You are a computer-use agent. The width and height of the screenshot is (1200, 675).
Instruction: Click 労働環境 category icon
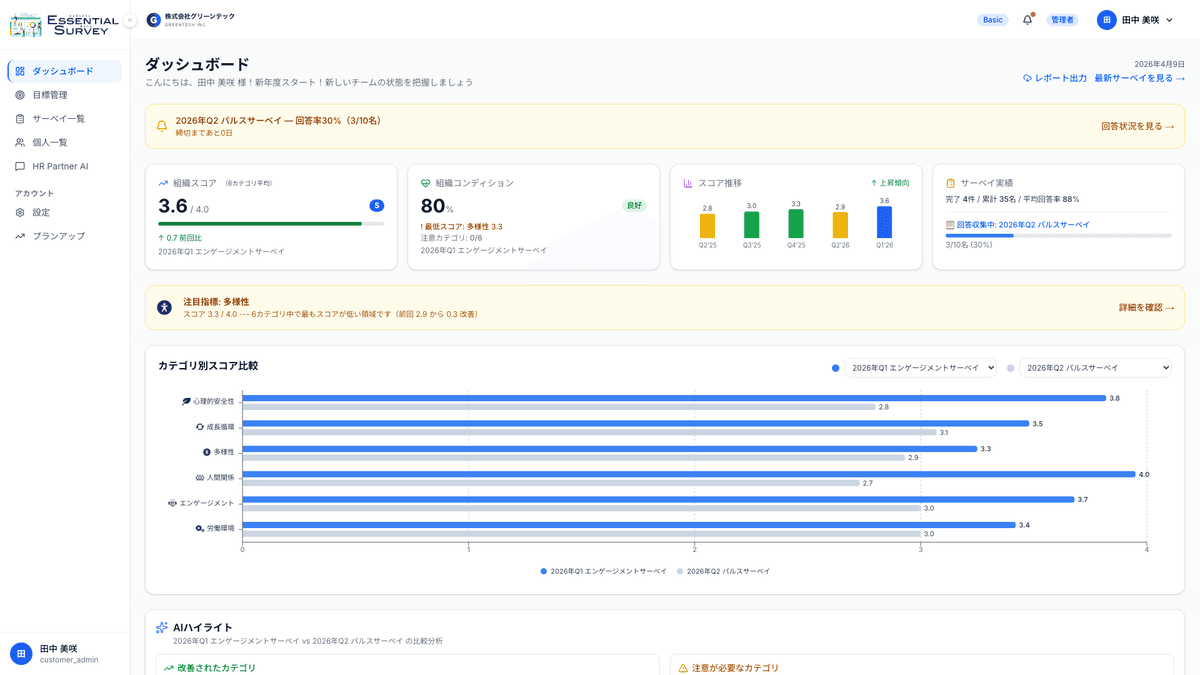[200, 528]
